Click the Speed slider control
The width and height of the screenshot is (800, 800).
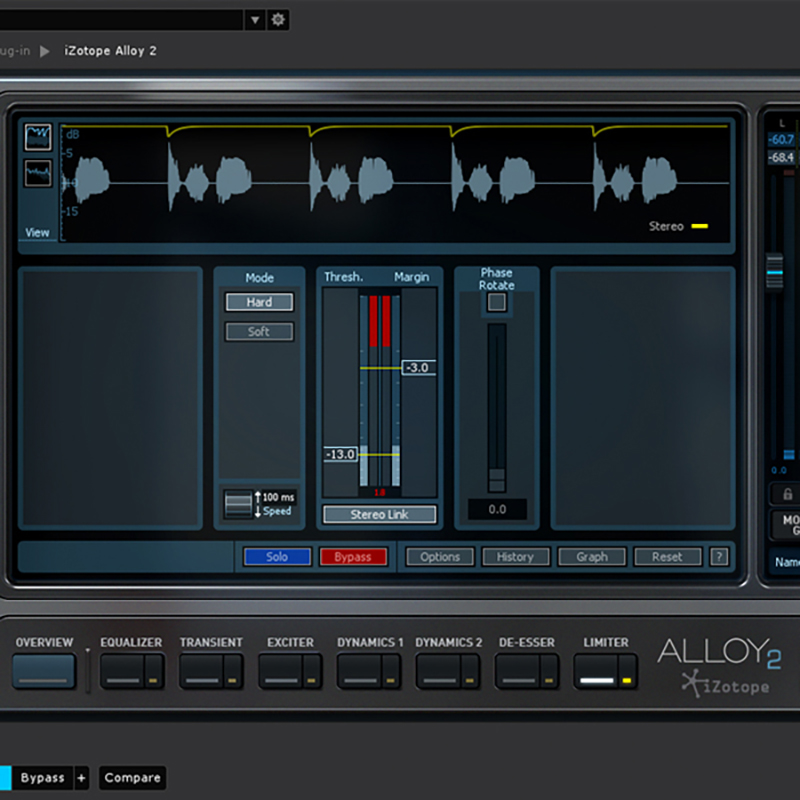[x=238, y=504]
